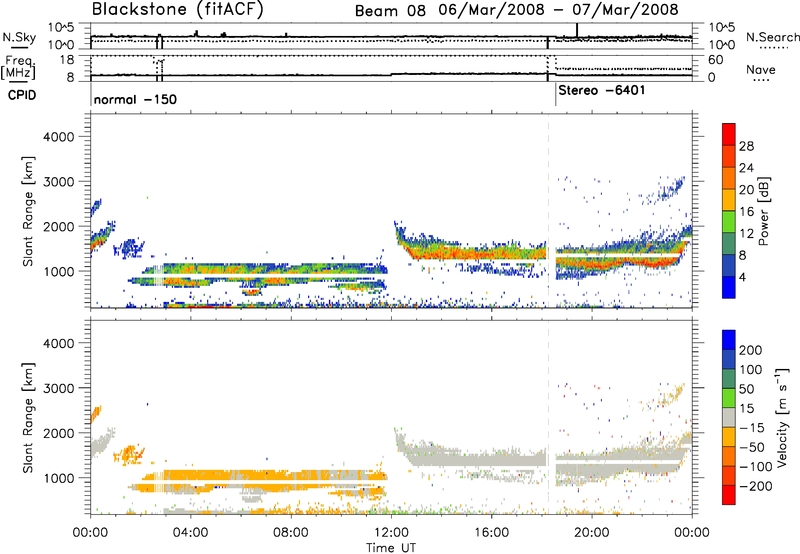Select the "normal -150" CPID annotation

pos(135,99)
